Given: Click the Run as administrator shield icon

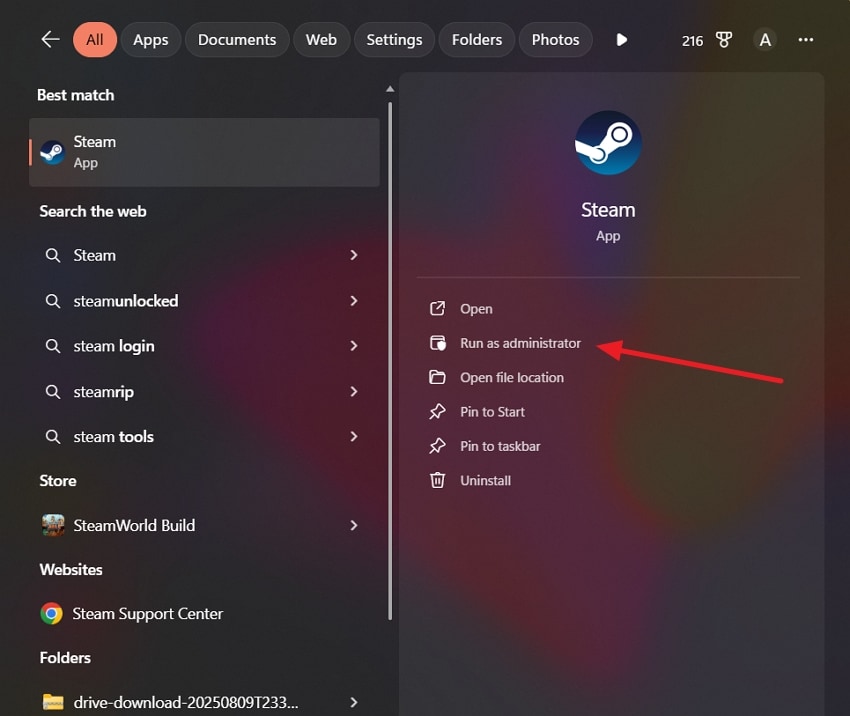Looking at the screenshot, I should [437, 342].
